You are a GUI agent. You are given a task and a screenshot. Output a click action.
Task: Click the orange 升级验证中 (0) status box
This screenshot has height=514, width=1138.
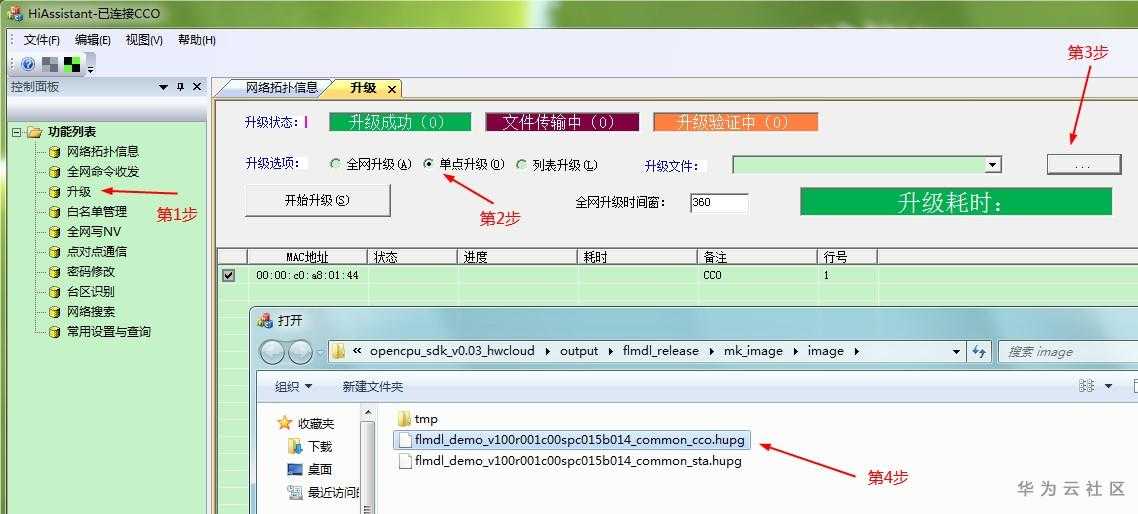click(x=736, y=122)
